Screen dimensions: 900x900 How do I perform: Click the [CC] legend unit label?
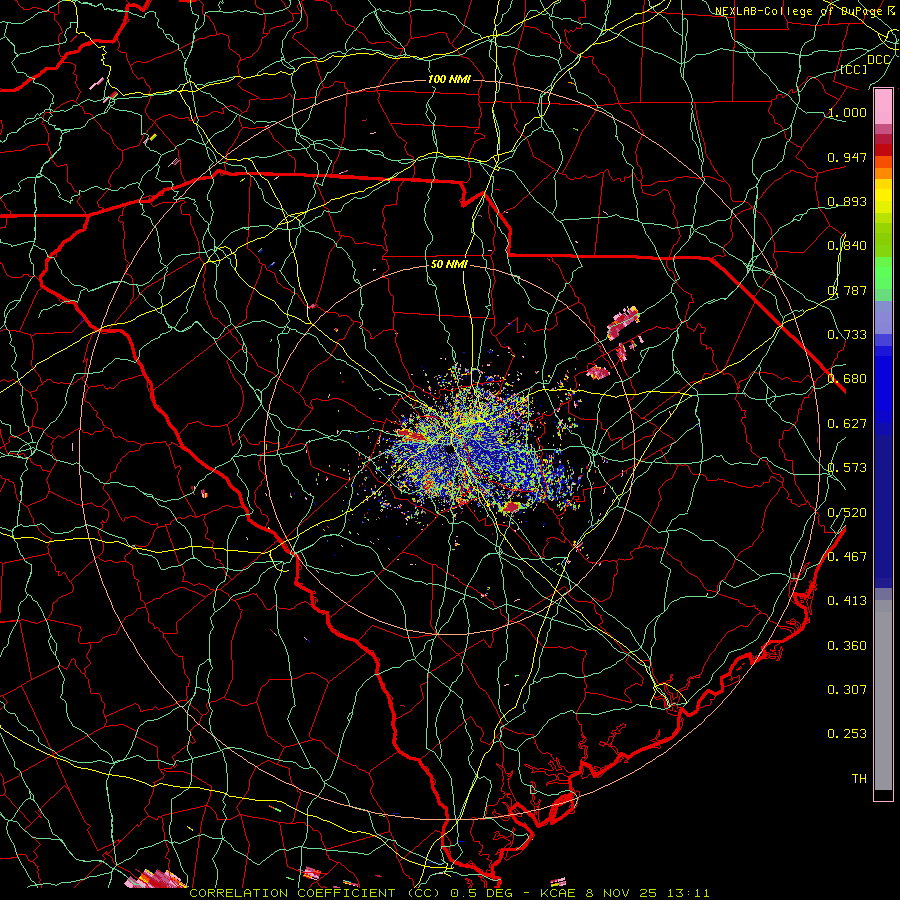854,70
